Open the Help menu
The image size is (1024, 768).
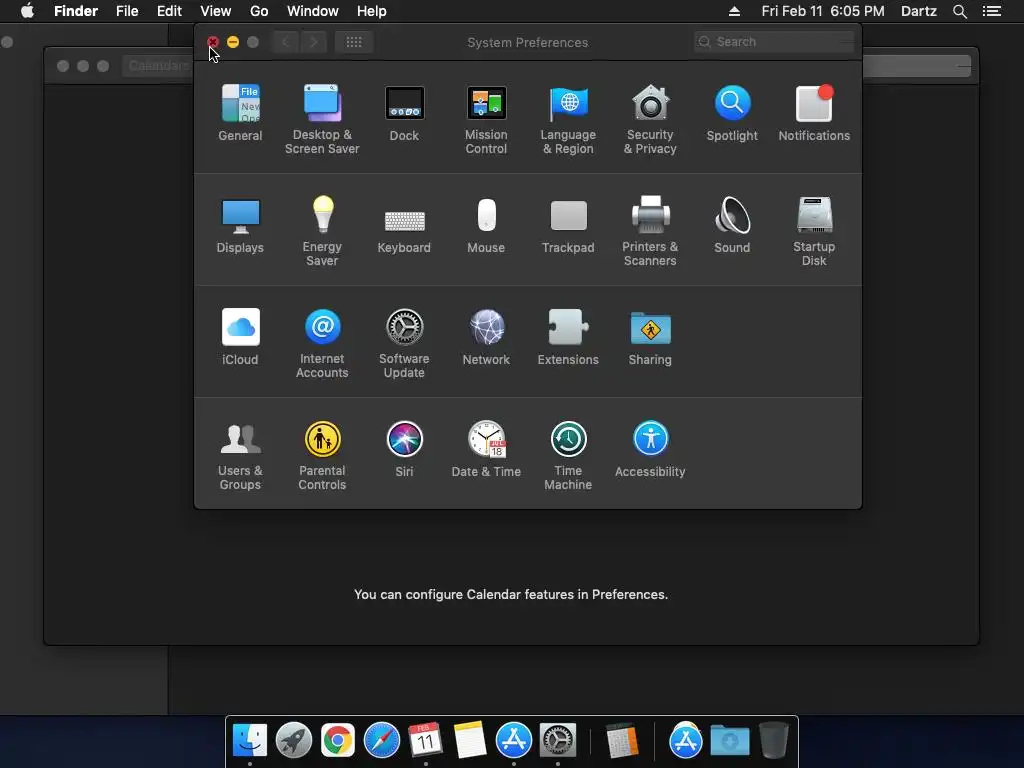(x=372, y=11)
